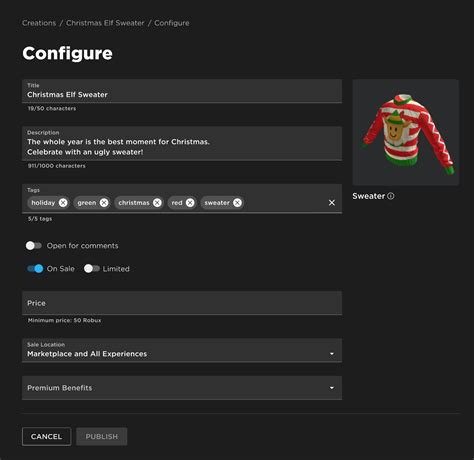
Task: Remove the christmas tag
Action: click(157, 203)
